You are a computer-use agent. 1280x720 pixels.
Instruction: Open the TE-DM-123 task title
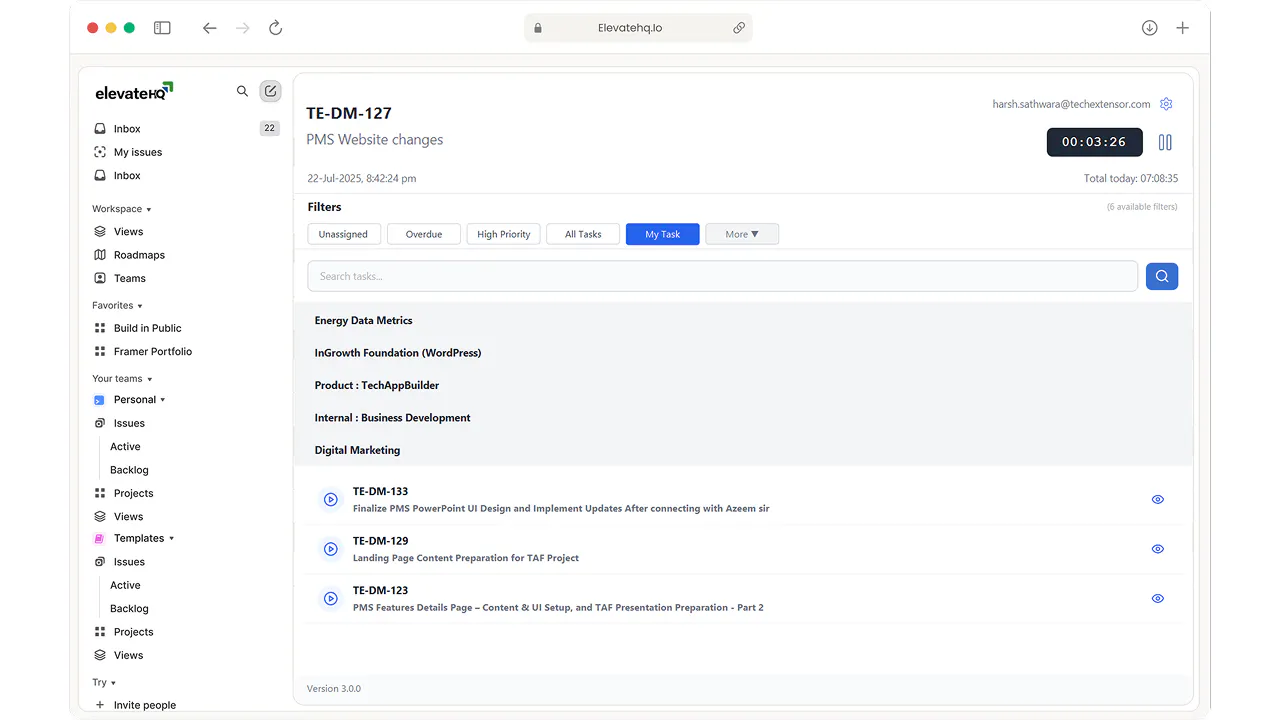[x=380, y=590]
